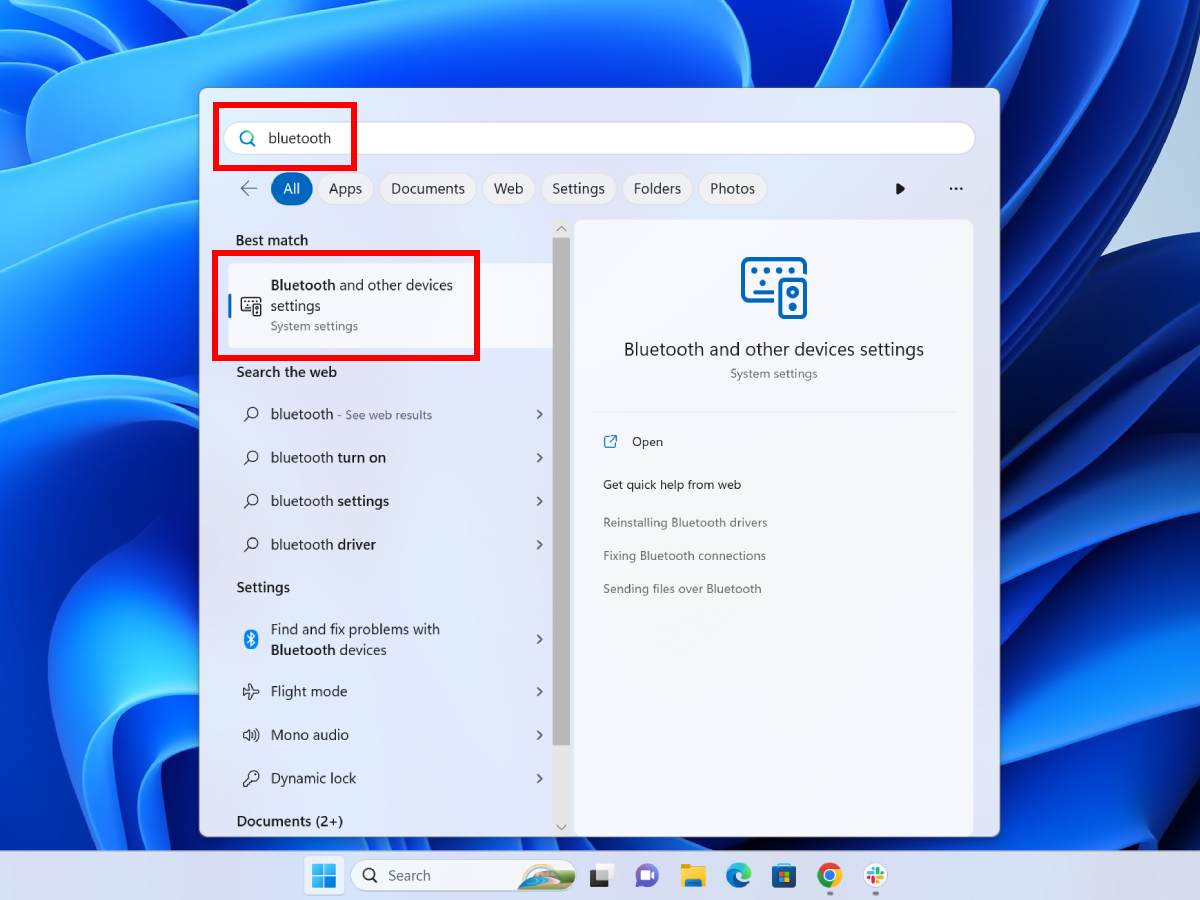
Task: Launch Microsoft Edge from taskbar
Action: (739, 876)
